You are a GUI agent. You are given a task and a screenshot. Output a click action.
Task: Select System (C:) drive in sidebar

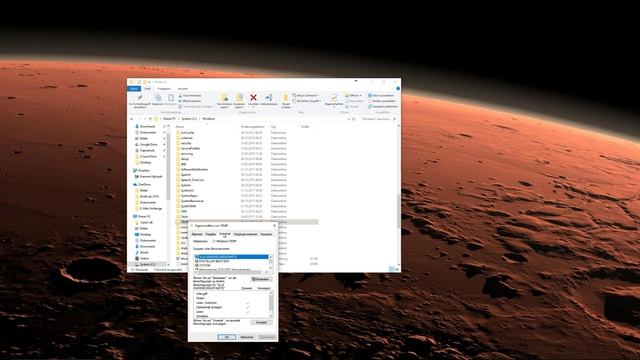click(x=147, y=264)
